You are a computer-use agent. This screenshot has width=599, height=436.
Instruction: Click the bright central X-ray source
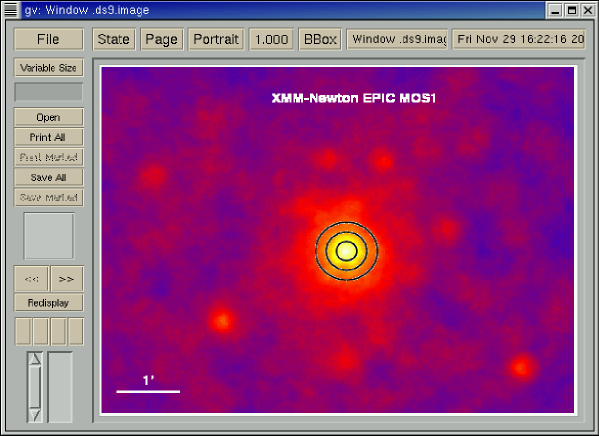tap(346, 251)
